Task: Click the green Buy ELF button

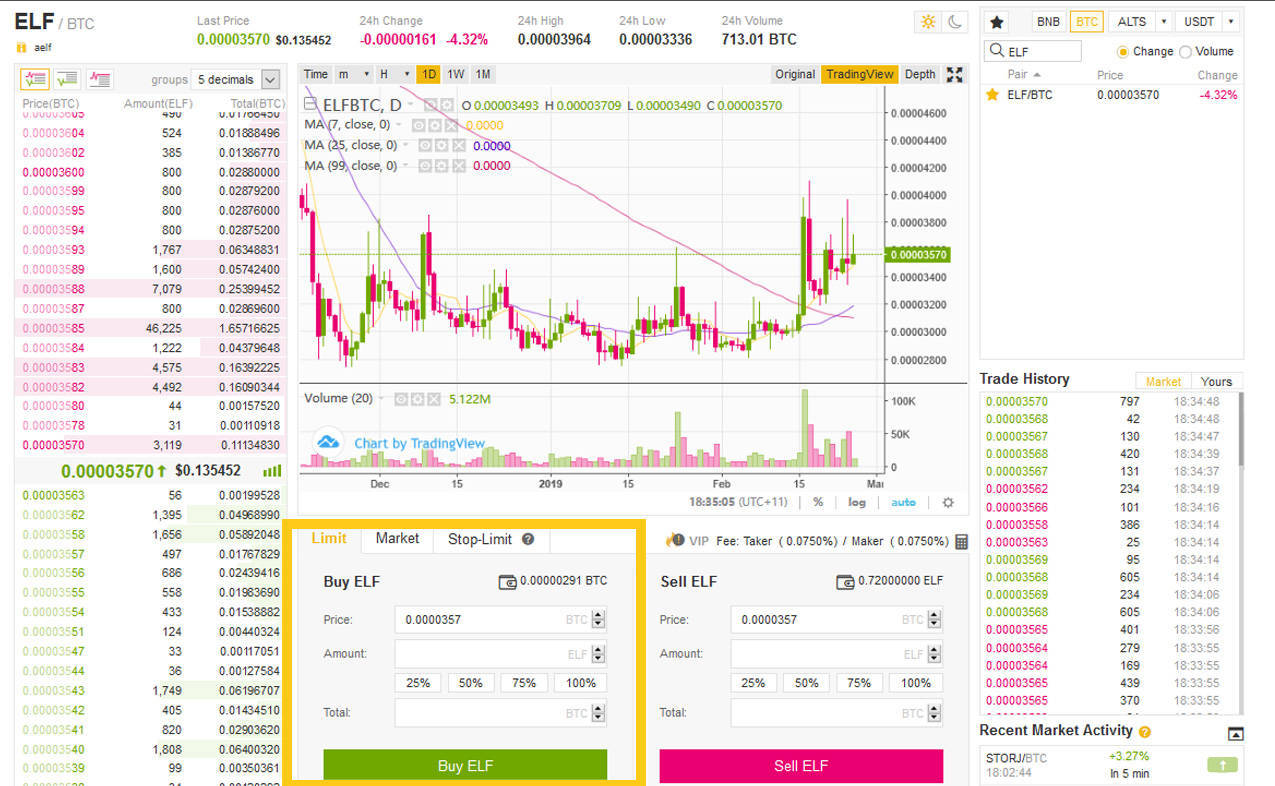Action: [x=465, y=766]
